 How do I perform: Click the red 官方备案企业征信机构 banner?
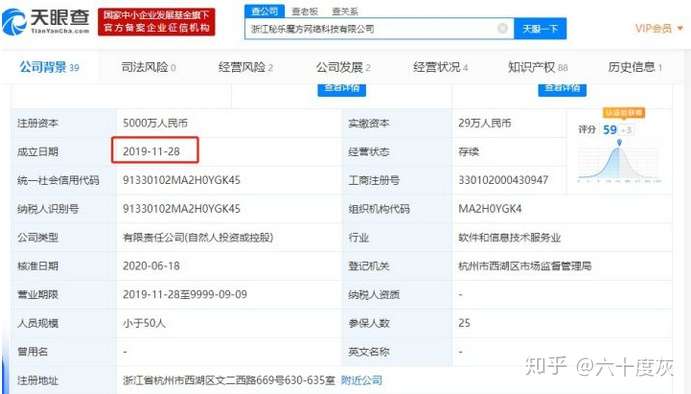point(156,22)
